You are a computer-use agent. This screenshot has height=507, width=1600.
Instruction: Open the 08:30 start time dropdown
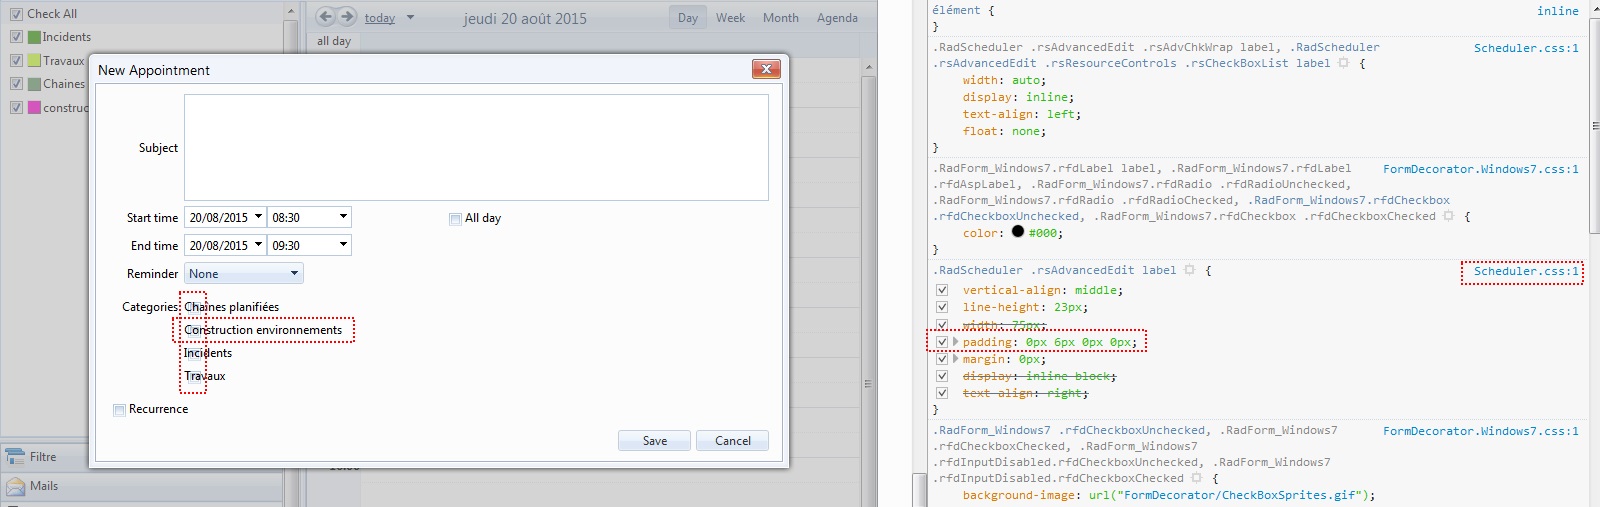343,217
